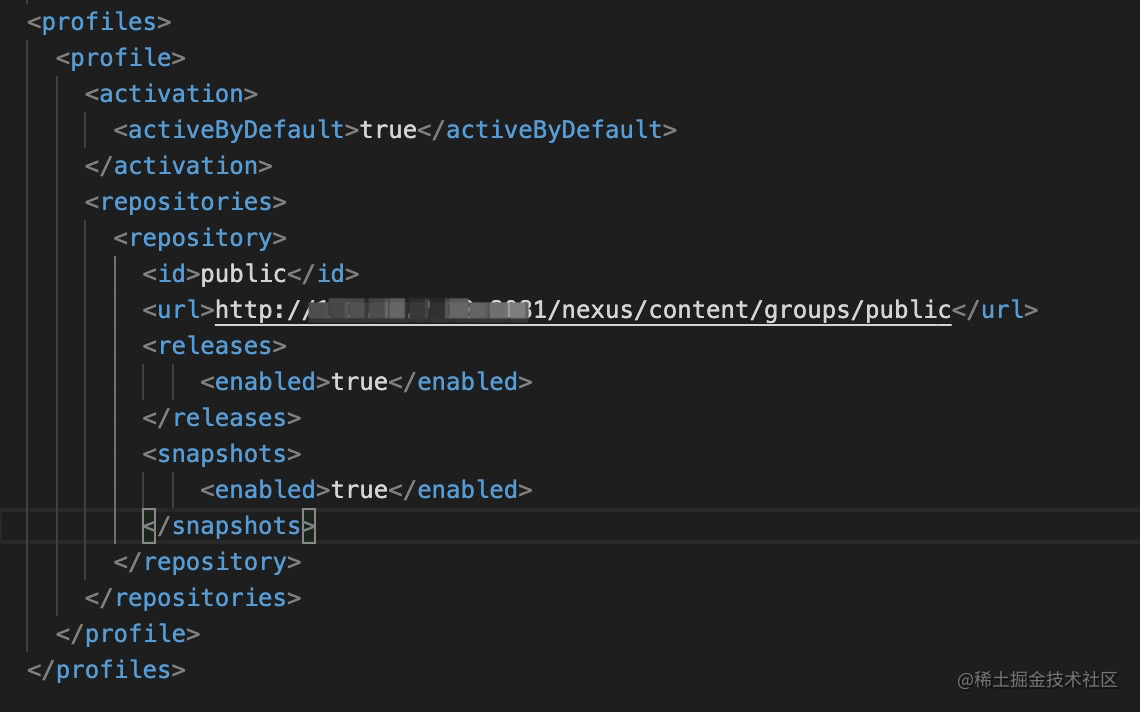The width and height of the screenshot is (1140, 712).
Task: Click true inside snapshots enabled
Action: point(359,489)
